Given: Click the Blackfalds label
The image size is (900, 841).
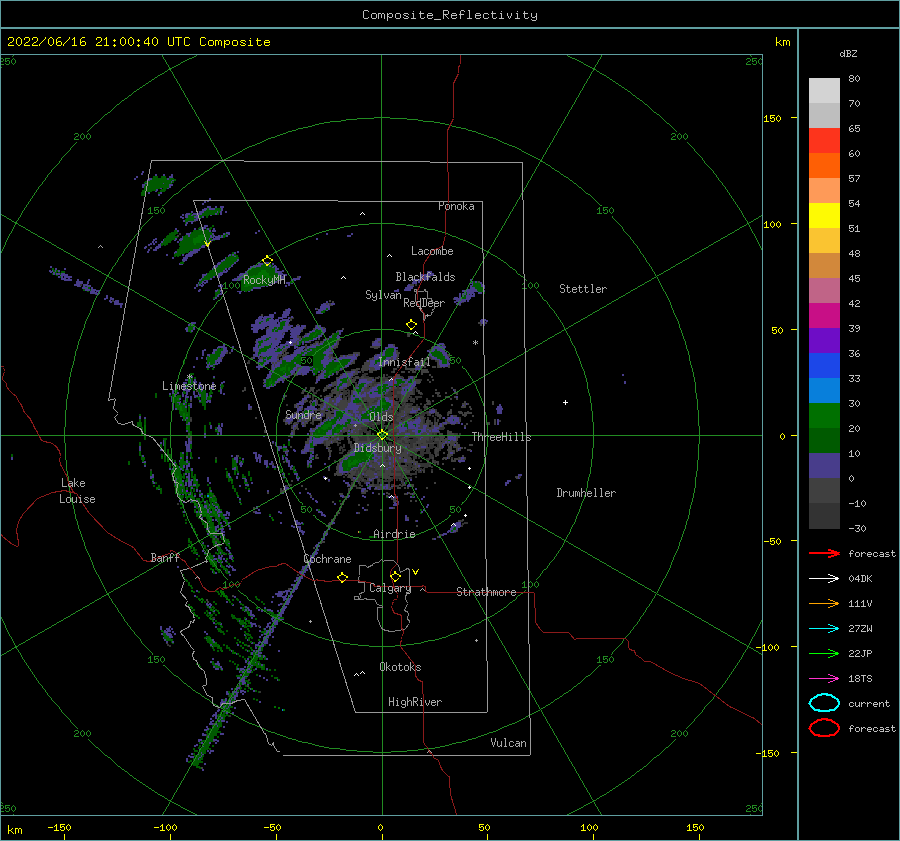Looking at the screenshot, I should (x=425, y=277).
